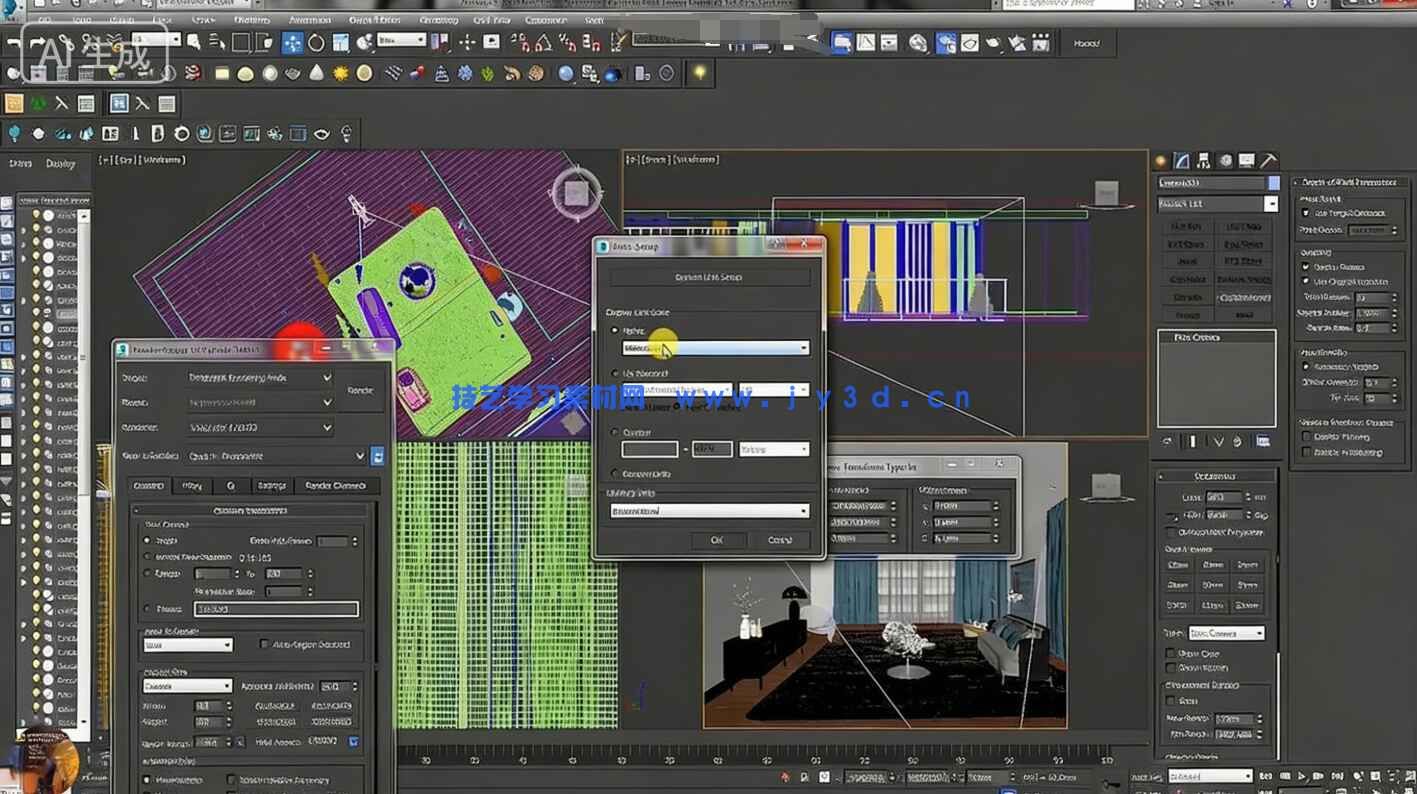Screen dimensions: 1417x794
Task: Open Select by Name on the toolbar
Action: click(x=216, y=42)
